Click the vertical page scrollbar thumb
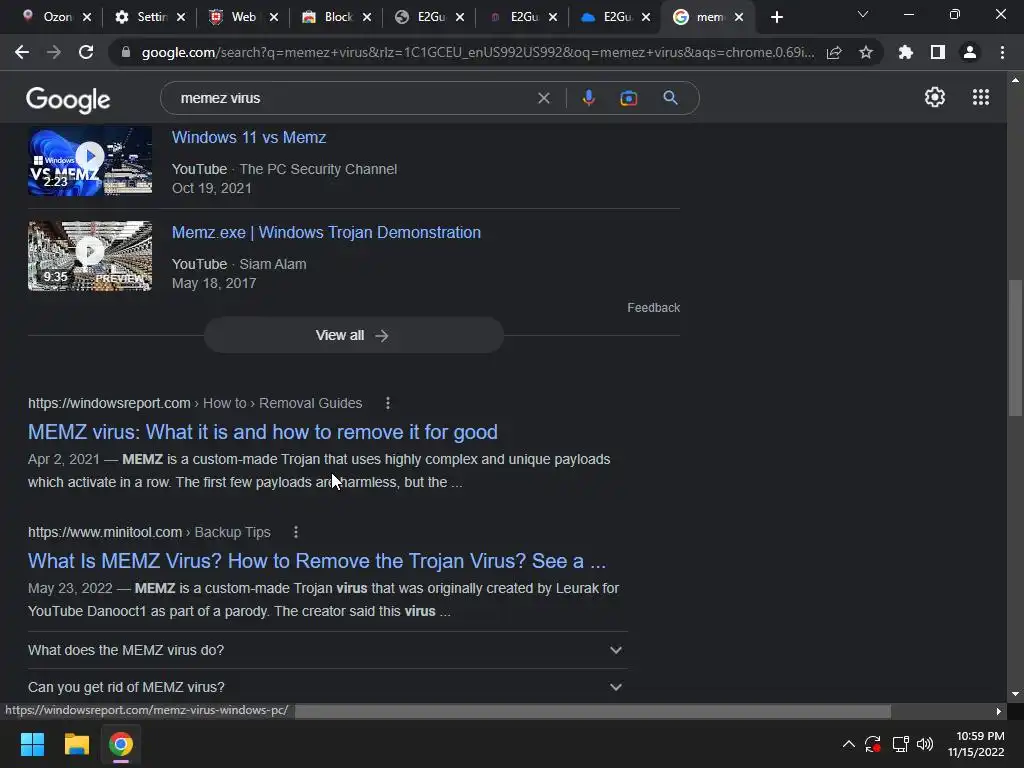 (1015, 347)
